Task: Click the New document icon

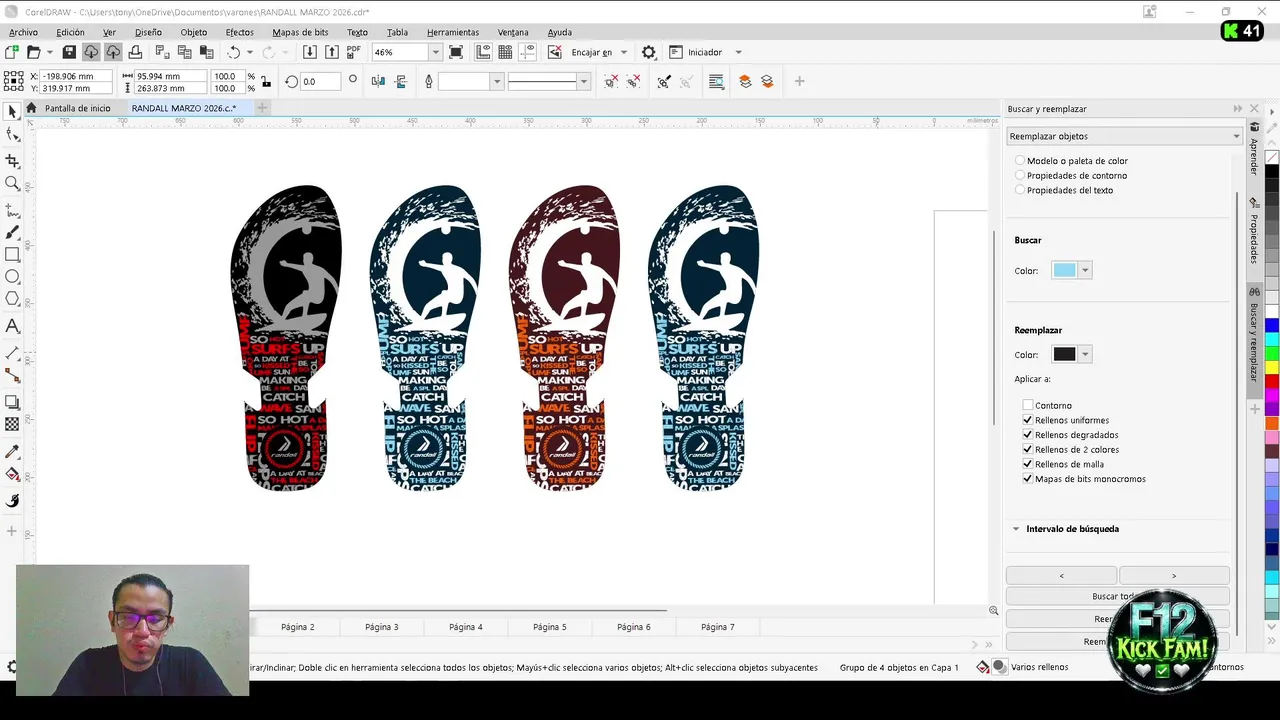Action: pos(12,52)
